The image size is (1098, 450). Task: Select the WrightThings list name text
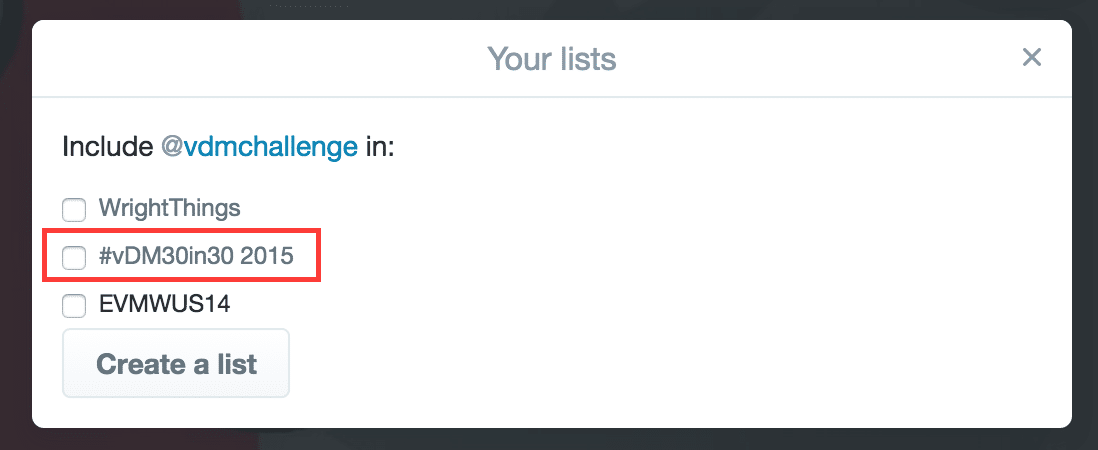[x=169, y=209]
